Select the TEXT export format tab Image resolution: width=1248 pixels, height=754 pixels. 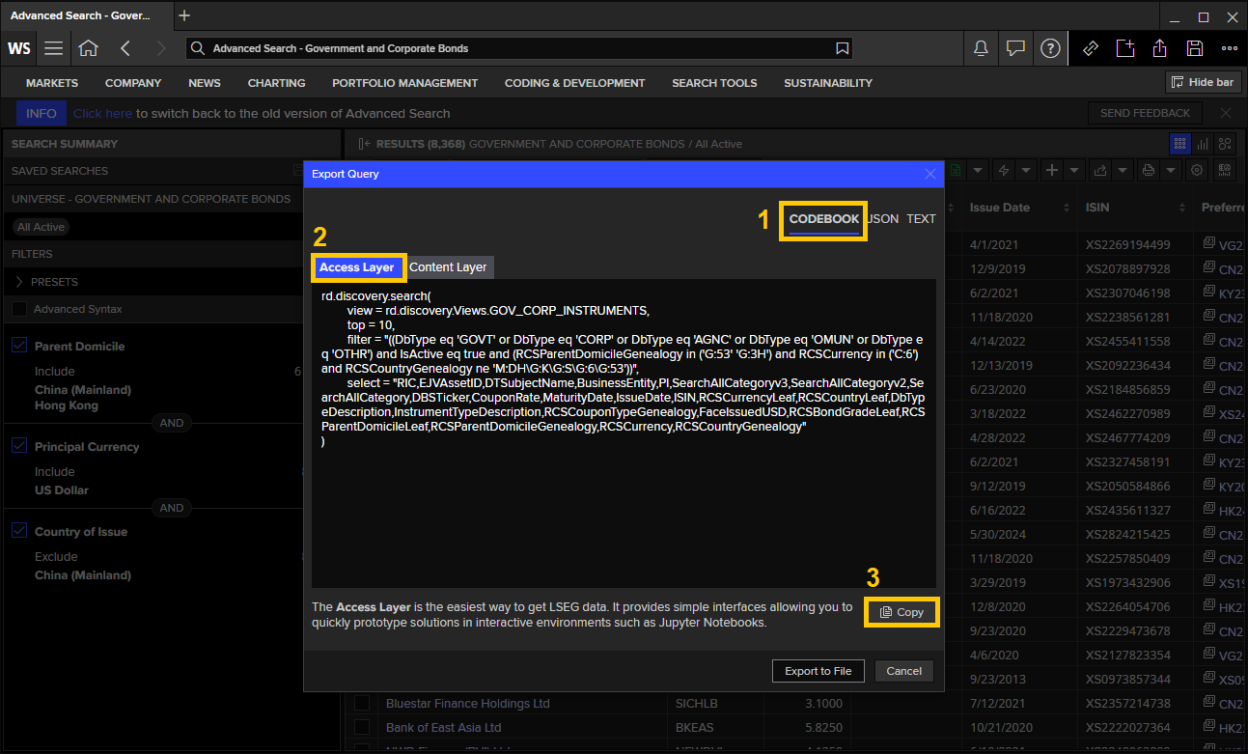tap(921, 219)
